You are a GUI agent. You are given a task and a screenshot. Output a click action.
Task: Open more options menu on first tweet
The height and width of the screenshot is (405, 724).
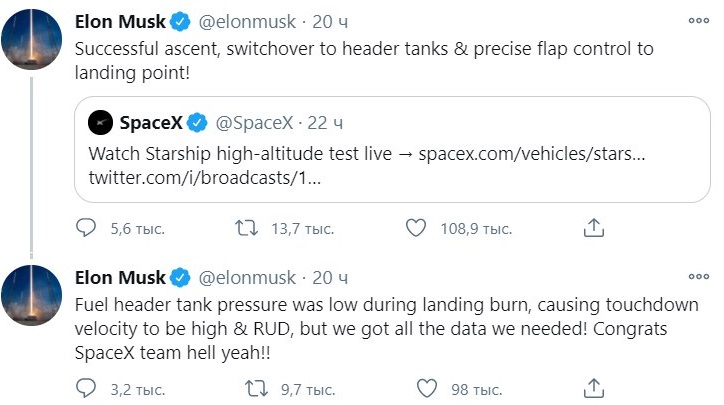click(697, 20)
